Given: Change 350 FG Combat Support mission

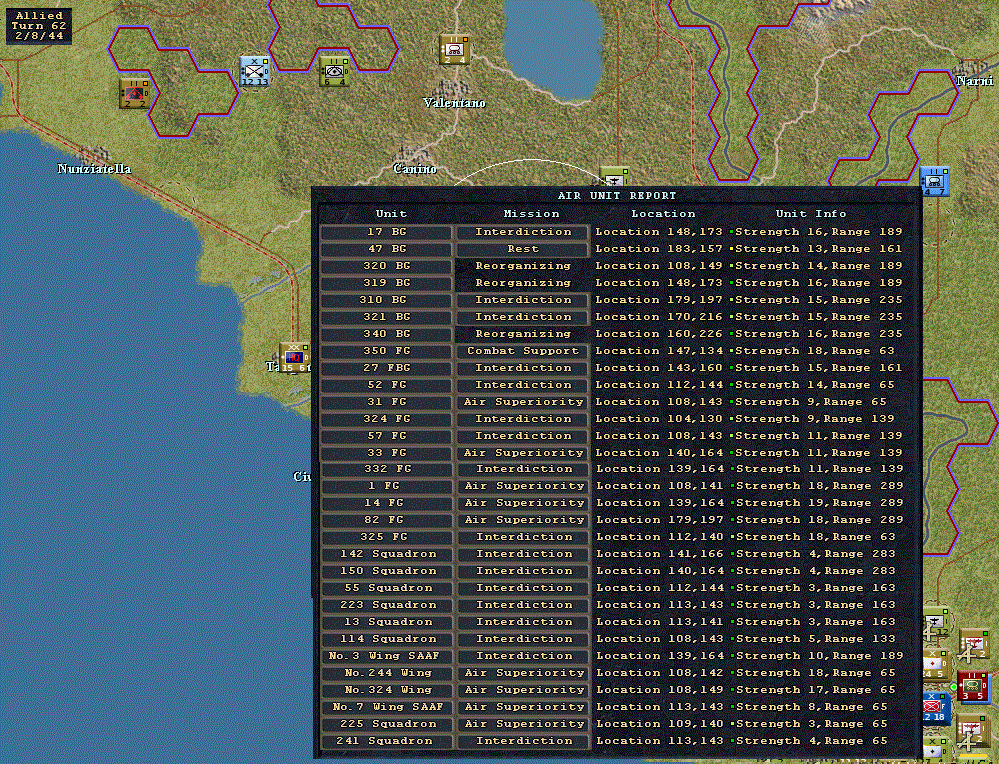Looking at the screenshot, I should click(x=522, y=351).
